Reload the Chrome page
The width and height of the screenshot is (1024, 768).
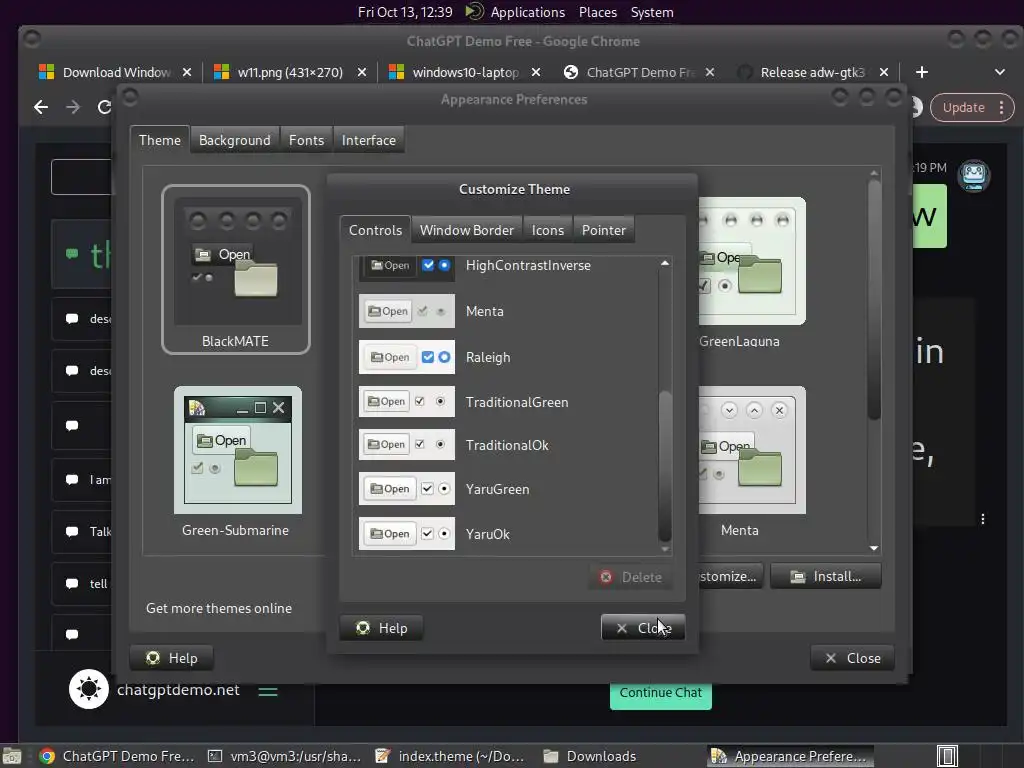[x=104, y=107]
